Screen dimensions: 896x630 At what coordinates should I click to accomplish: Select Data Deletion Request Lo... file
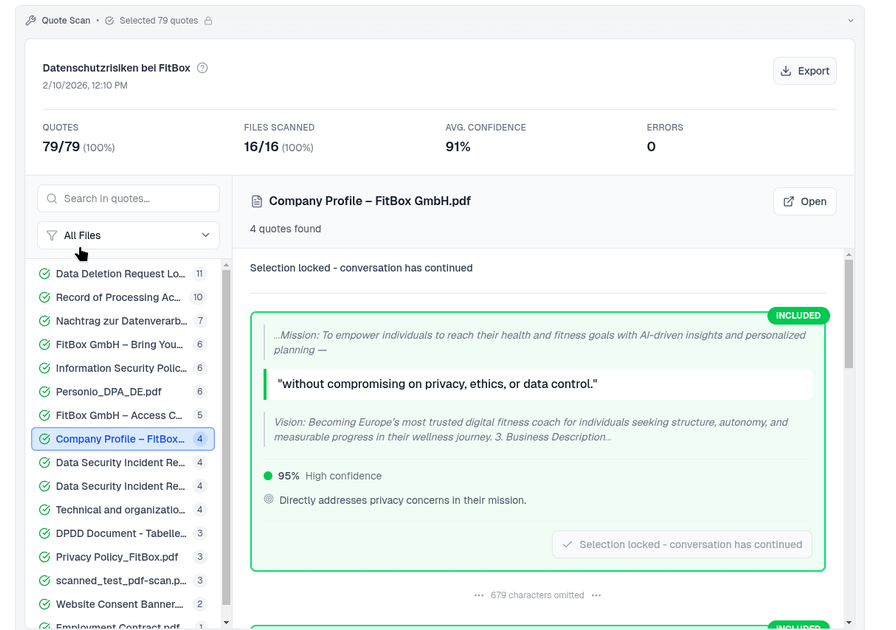121,274
